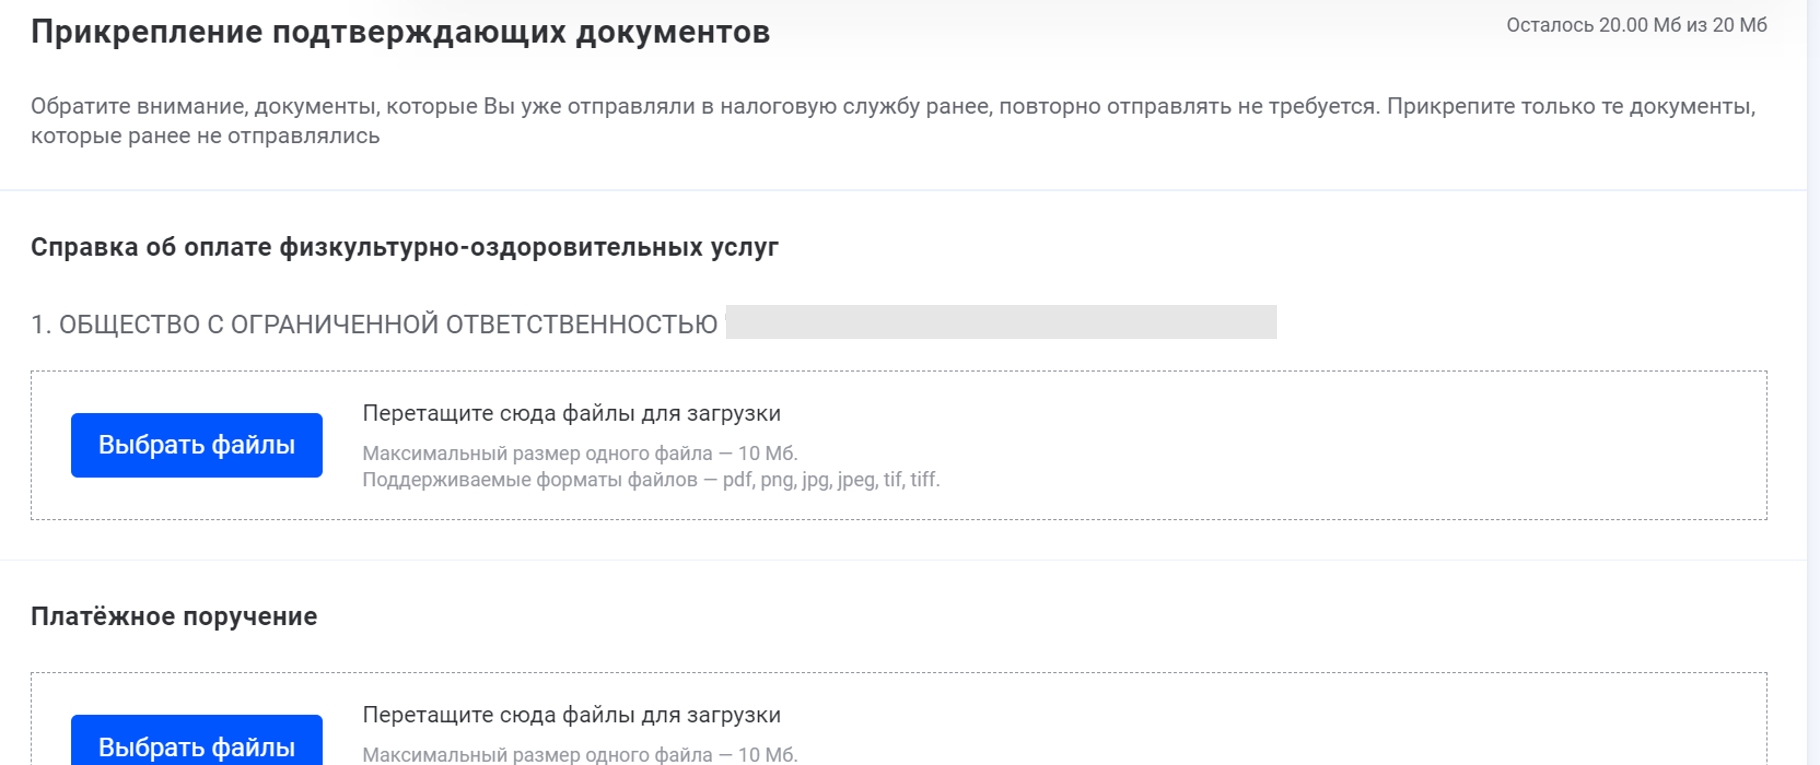
Task: Click the divider line above Платёжное поручение
Action: (900, 560)
